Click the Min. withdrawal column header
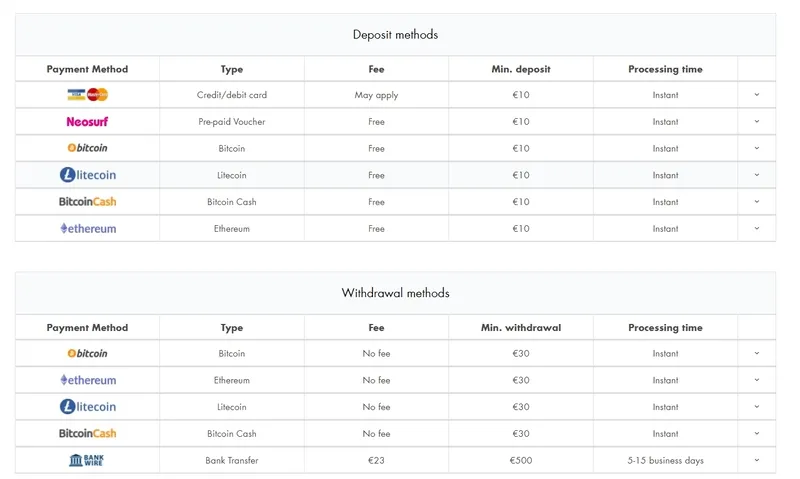 (x=520, y=328)
